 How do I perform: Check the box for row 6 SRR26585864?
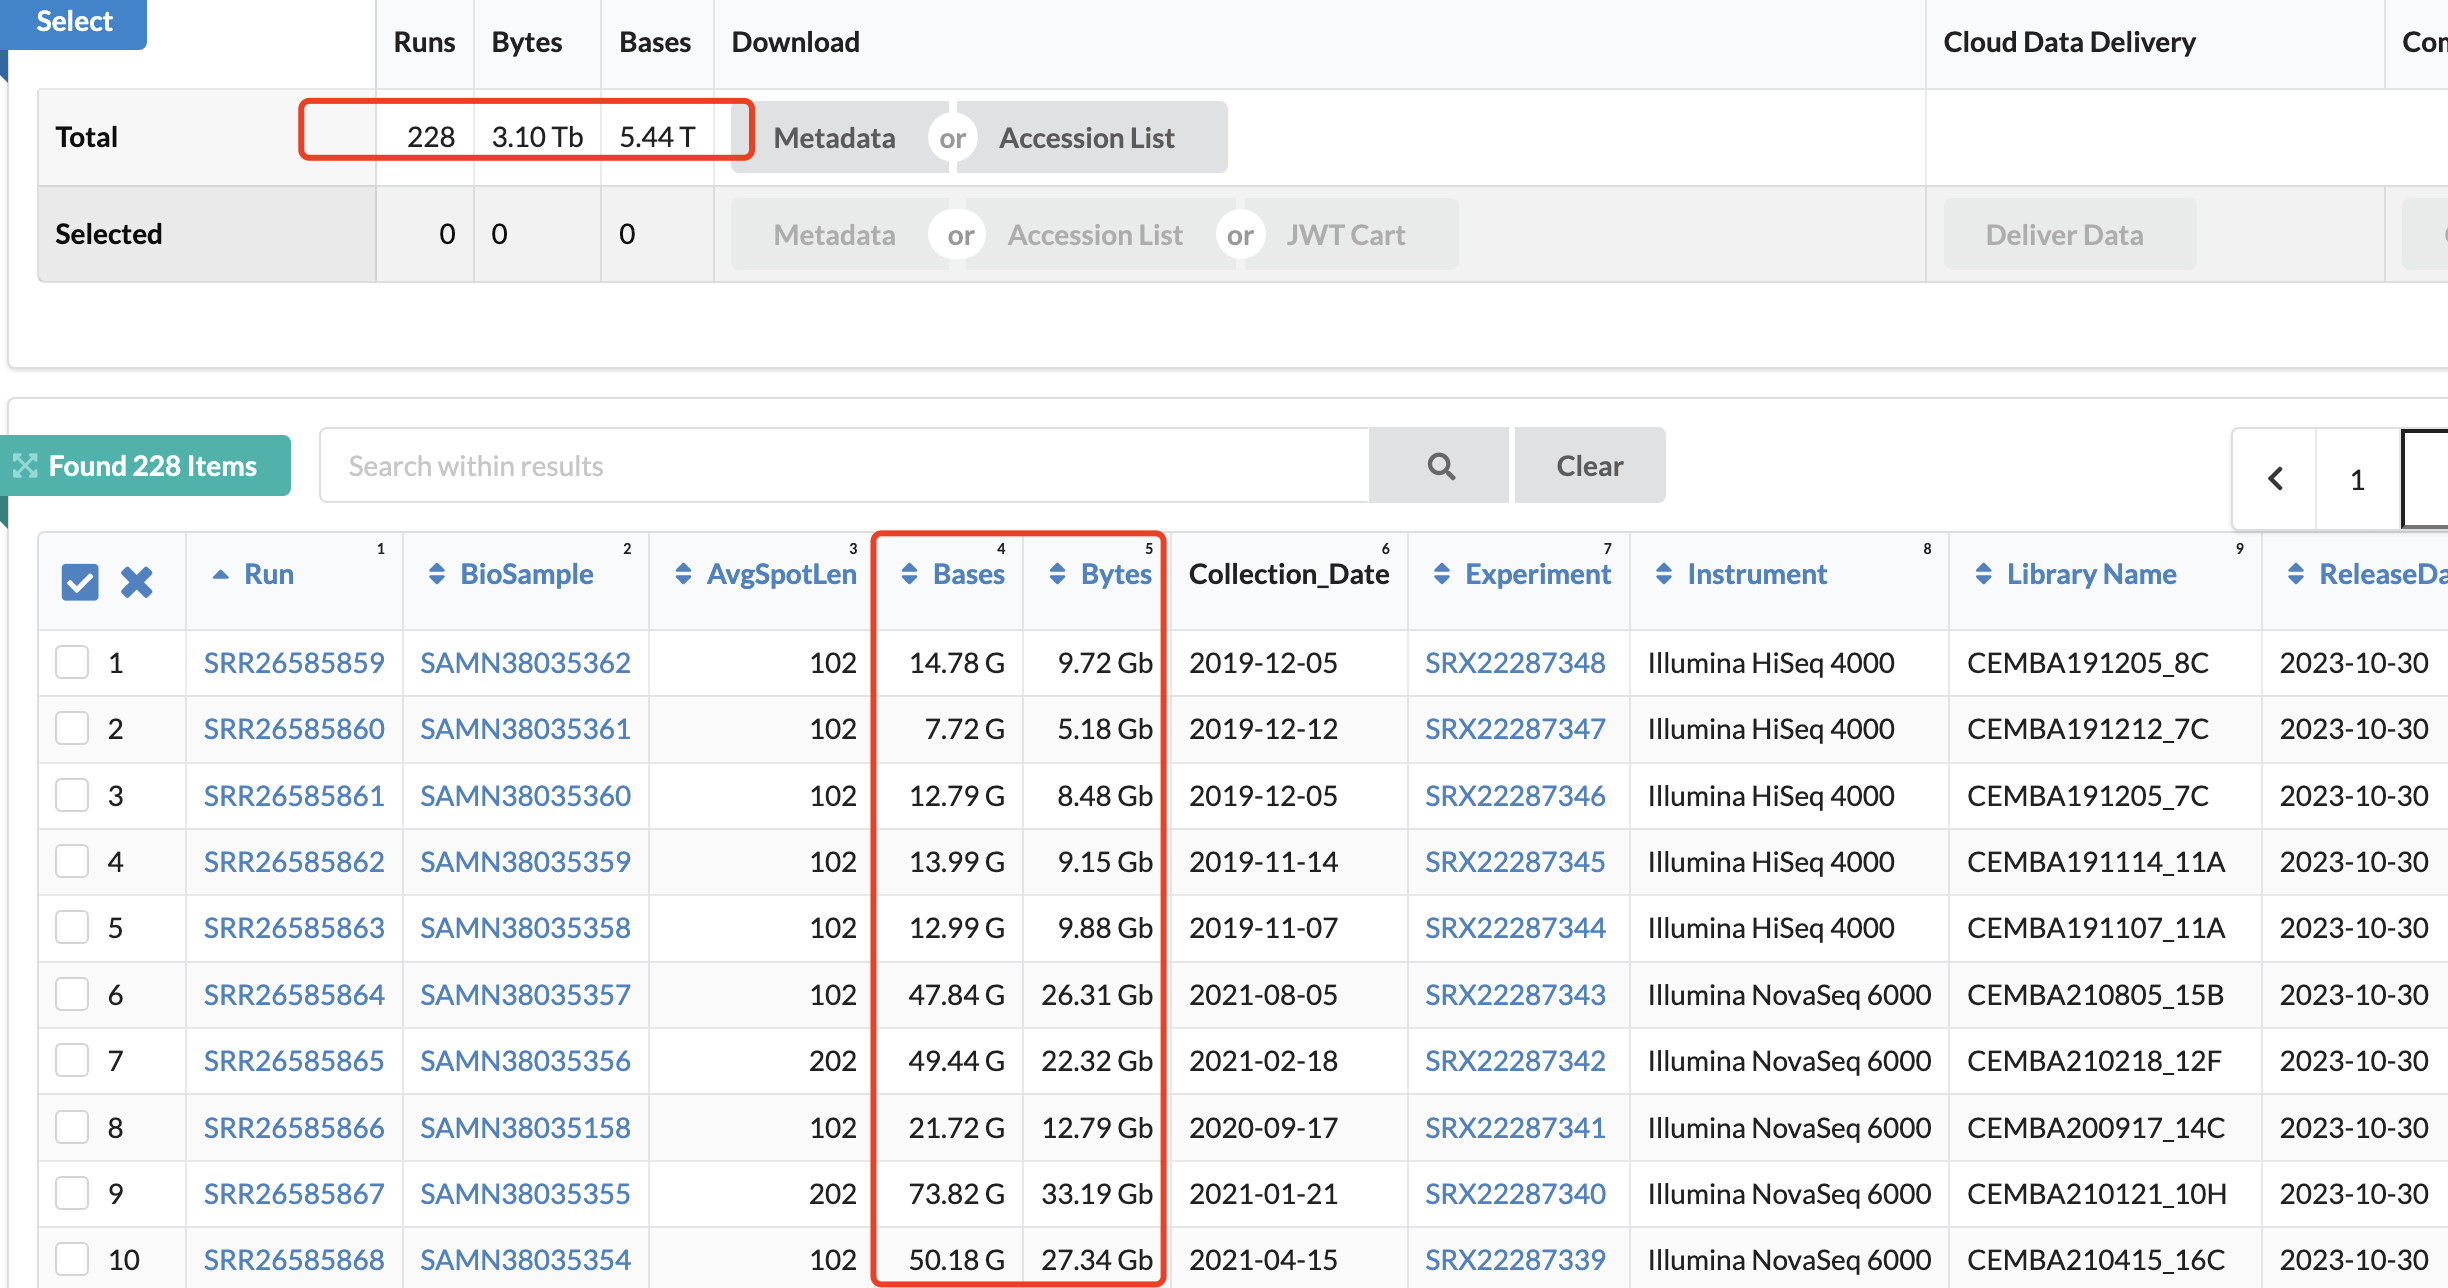point(72,994)
